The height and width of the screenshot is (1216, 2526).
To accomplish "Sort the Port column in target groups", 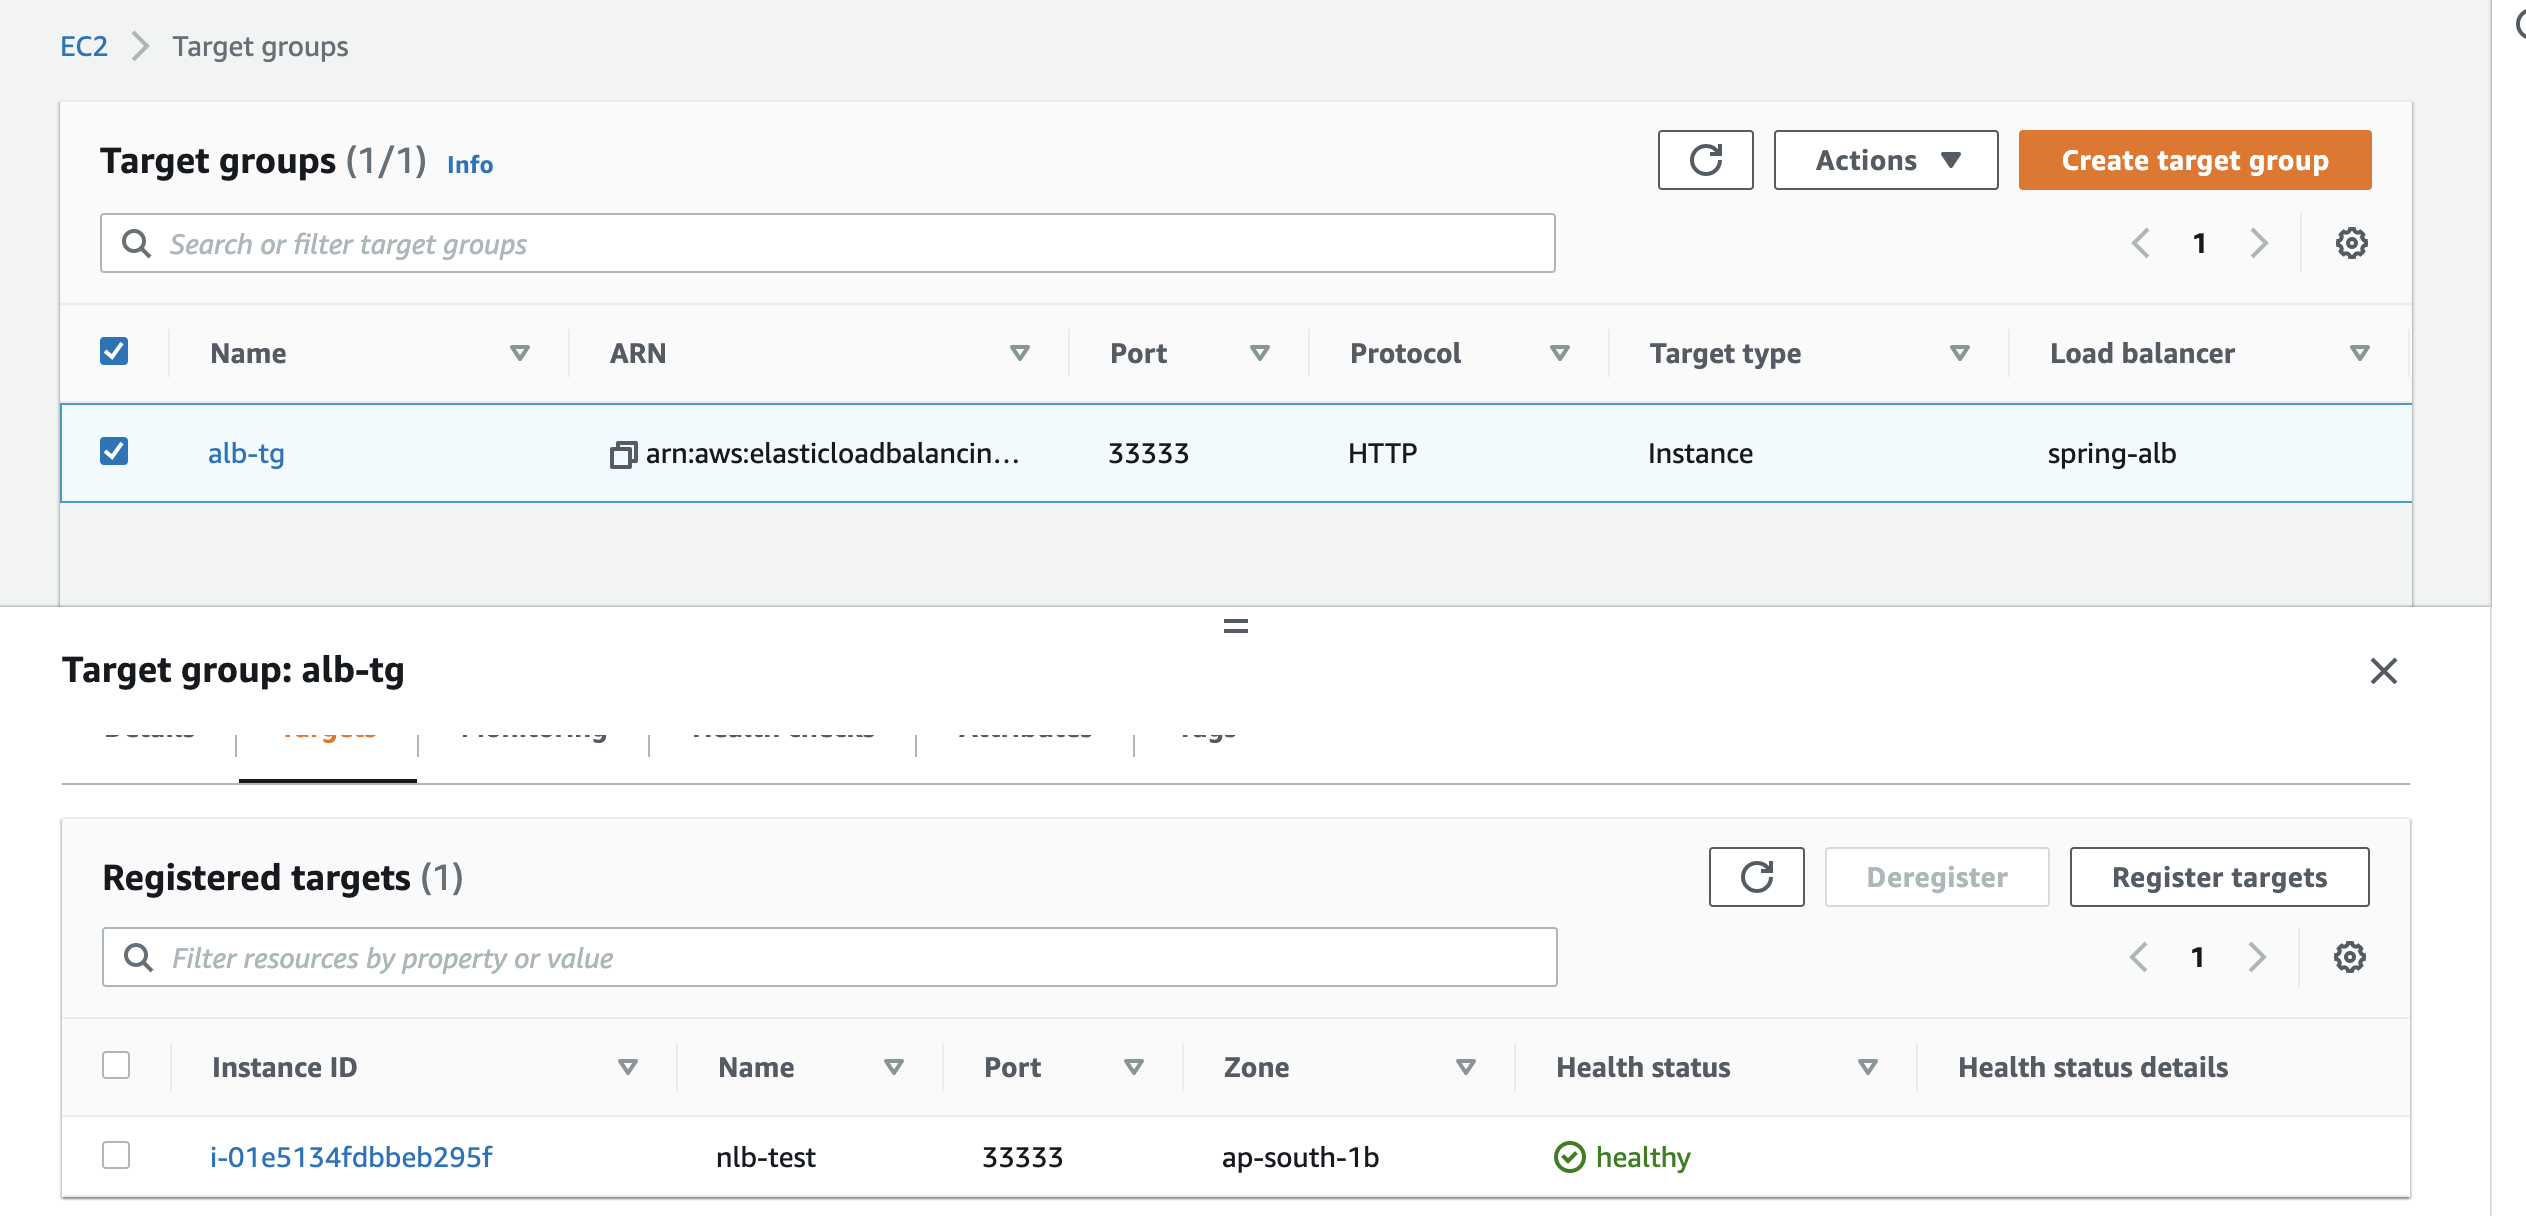I will [1260, 353].
